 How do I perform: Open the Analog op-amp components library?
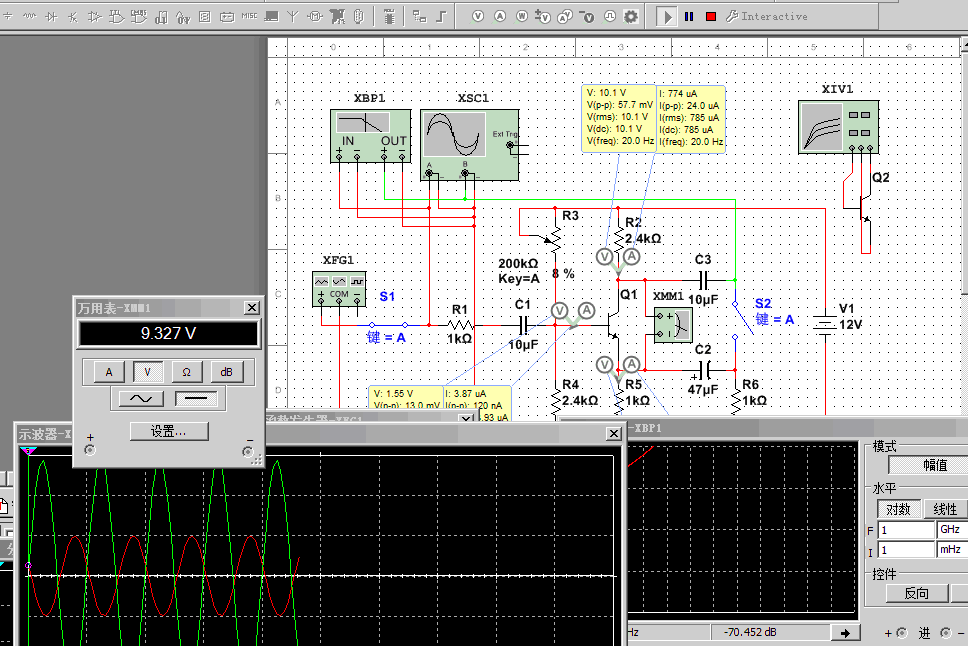[94, 17]
